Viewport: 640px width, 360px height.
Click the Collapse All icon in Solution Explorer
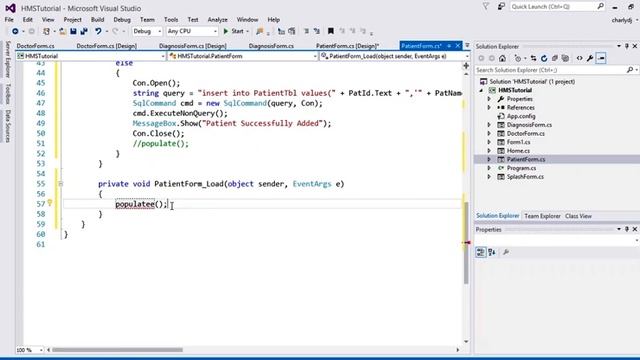pyautogui.click(x=554, y=58)
